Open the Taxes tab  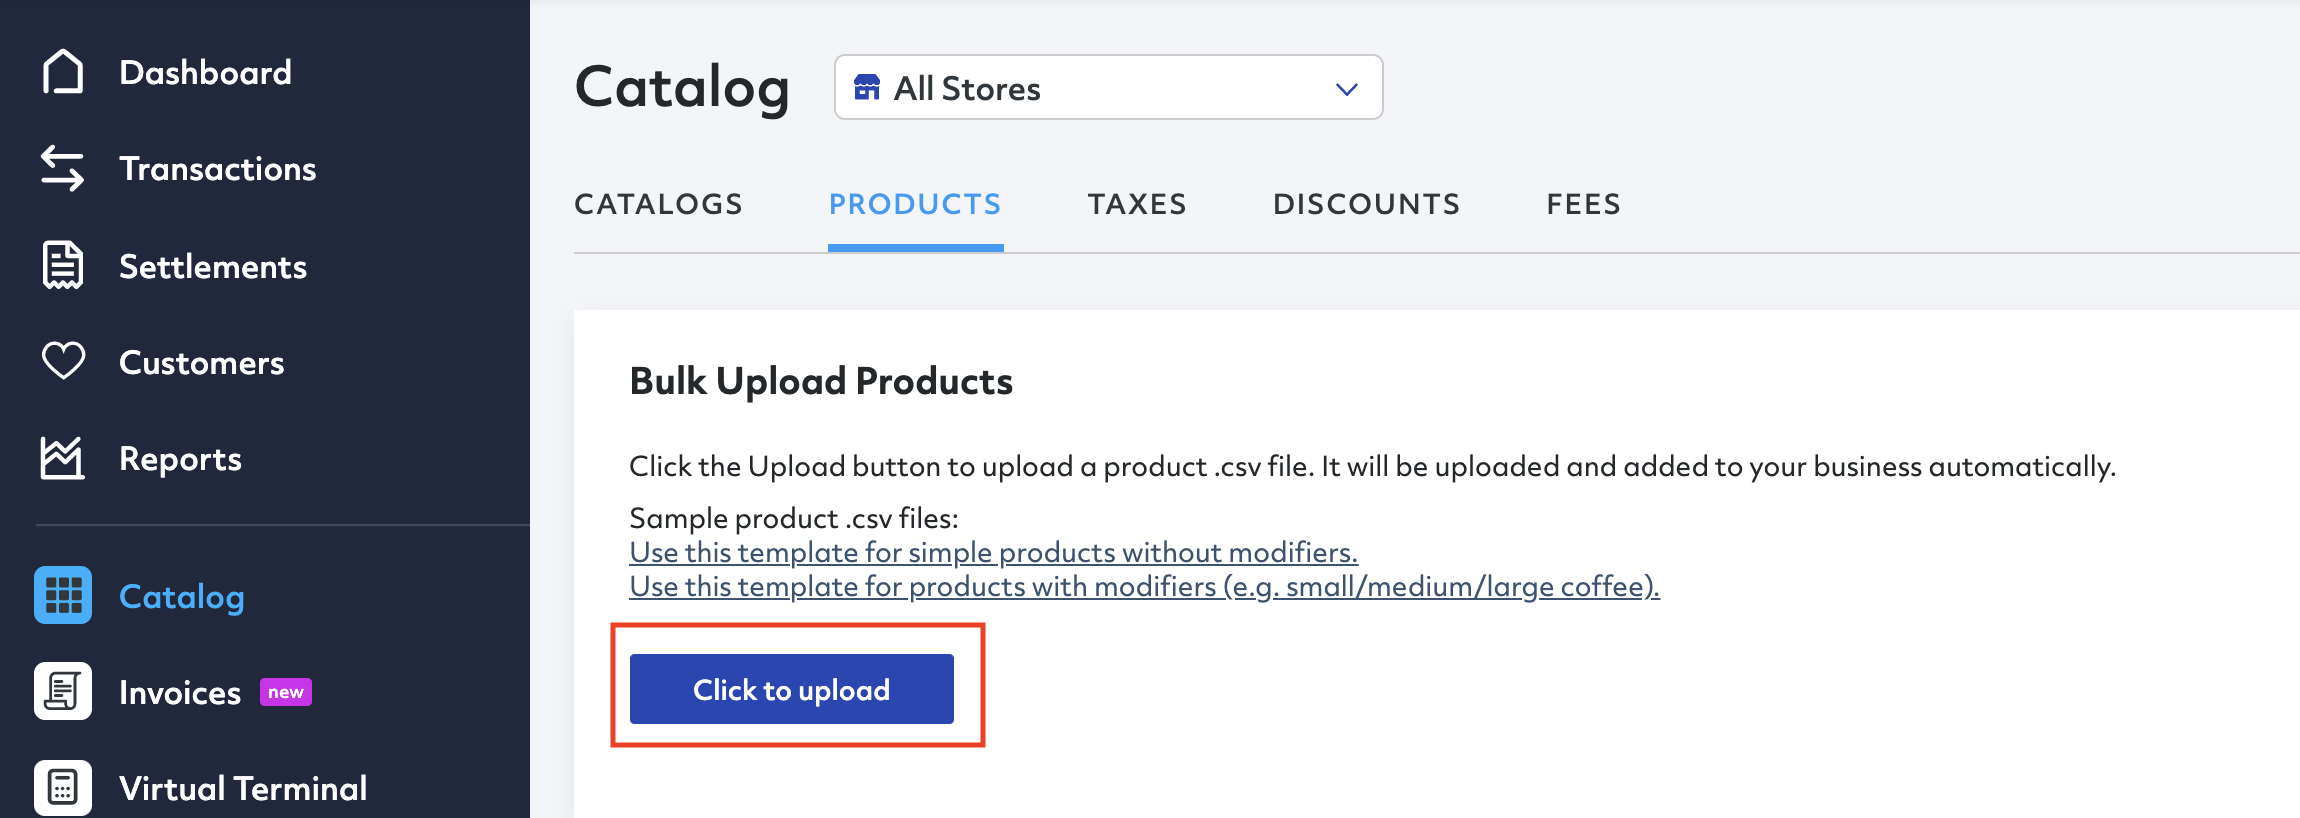click(1137, 204)
